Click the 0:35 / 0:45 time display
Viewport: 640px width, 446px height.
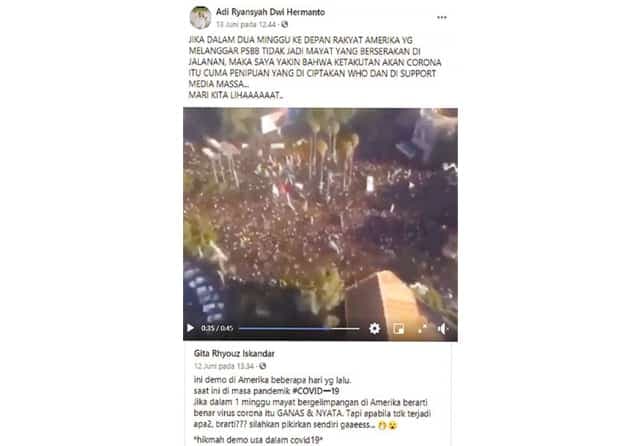tap(217, 328)
